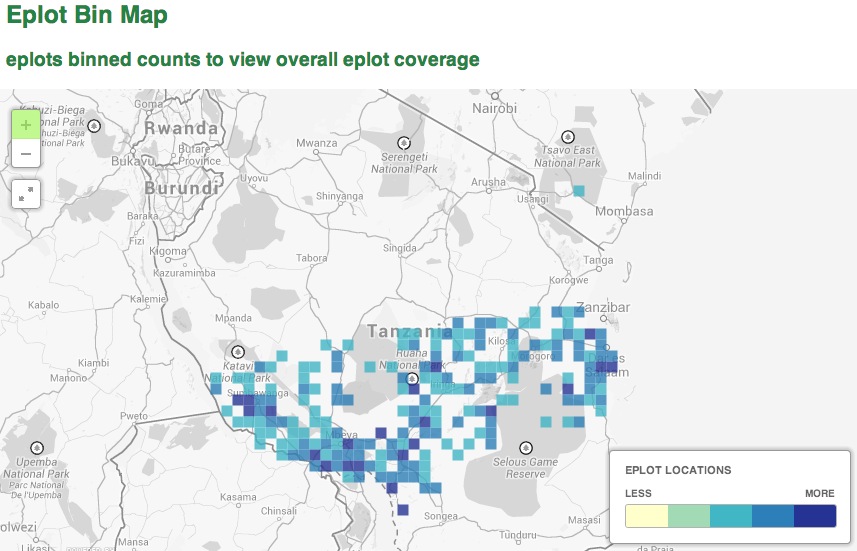Click the lone dark bin above Songea
This screenshot has width=857, height=551.
tap(403, 509)
